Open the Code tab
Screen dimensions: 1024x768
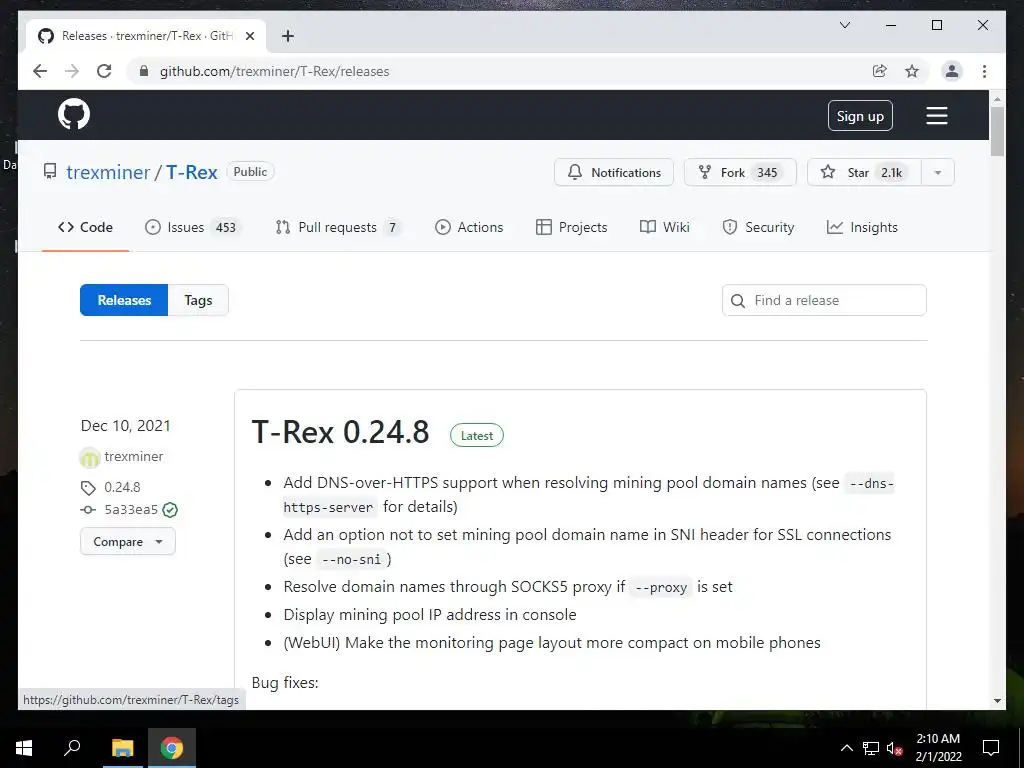86,227
